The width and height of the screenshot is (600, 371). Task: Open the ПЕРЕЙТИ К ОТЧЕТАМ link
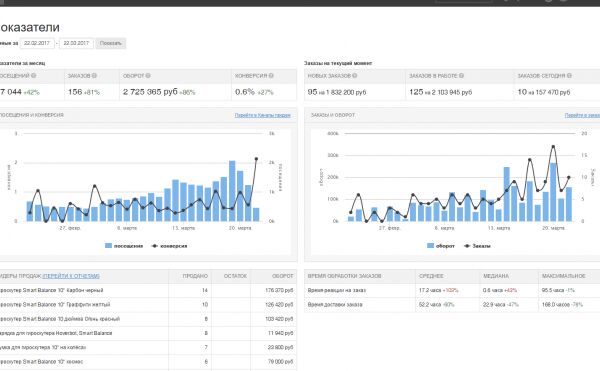pyautogui.click(x=71, y=276)
